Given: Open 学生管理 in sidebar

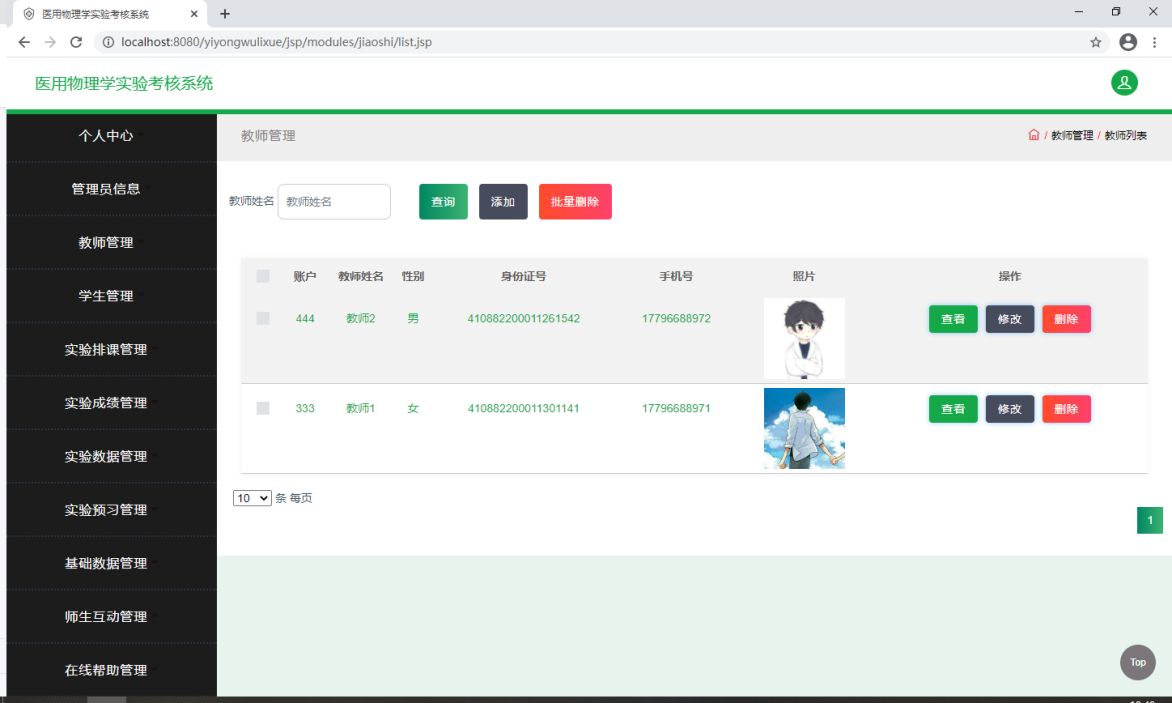Looking at the screenshot, I should pos(106,296).
